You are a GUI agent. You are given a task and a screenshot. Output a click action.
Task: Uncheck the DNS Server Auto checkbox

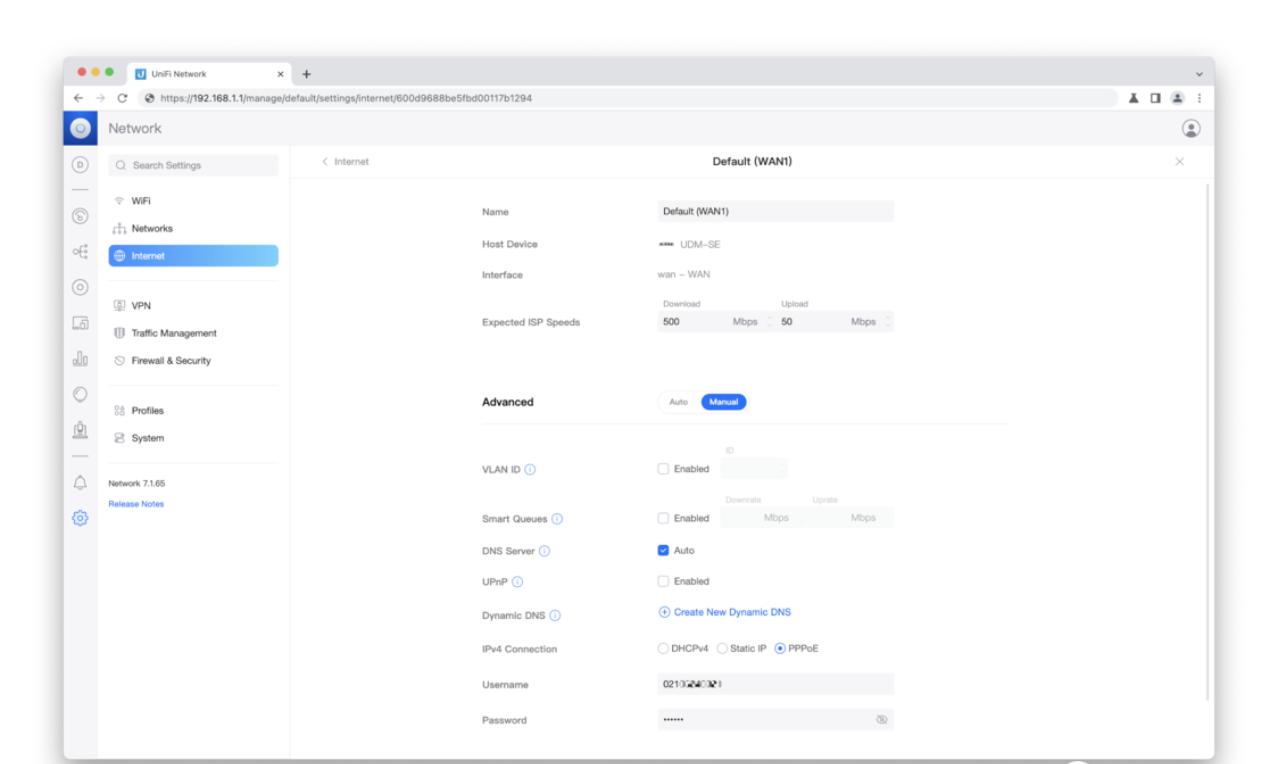pyautogui.click(x=662, y=550)
